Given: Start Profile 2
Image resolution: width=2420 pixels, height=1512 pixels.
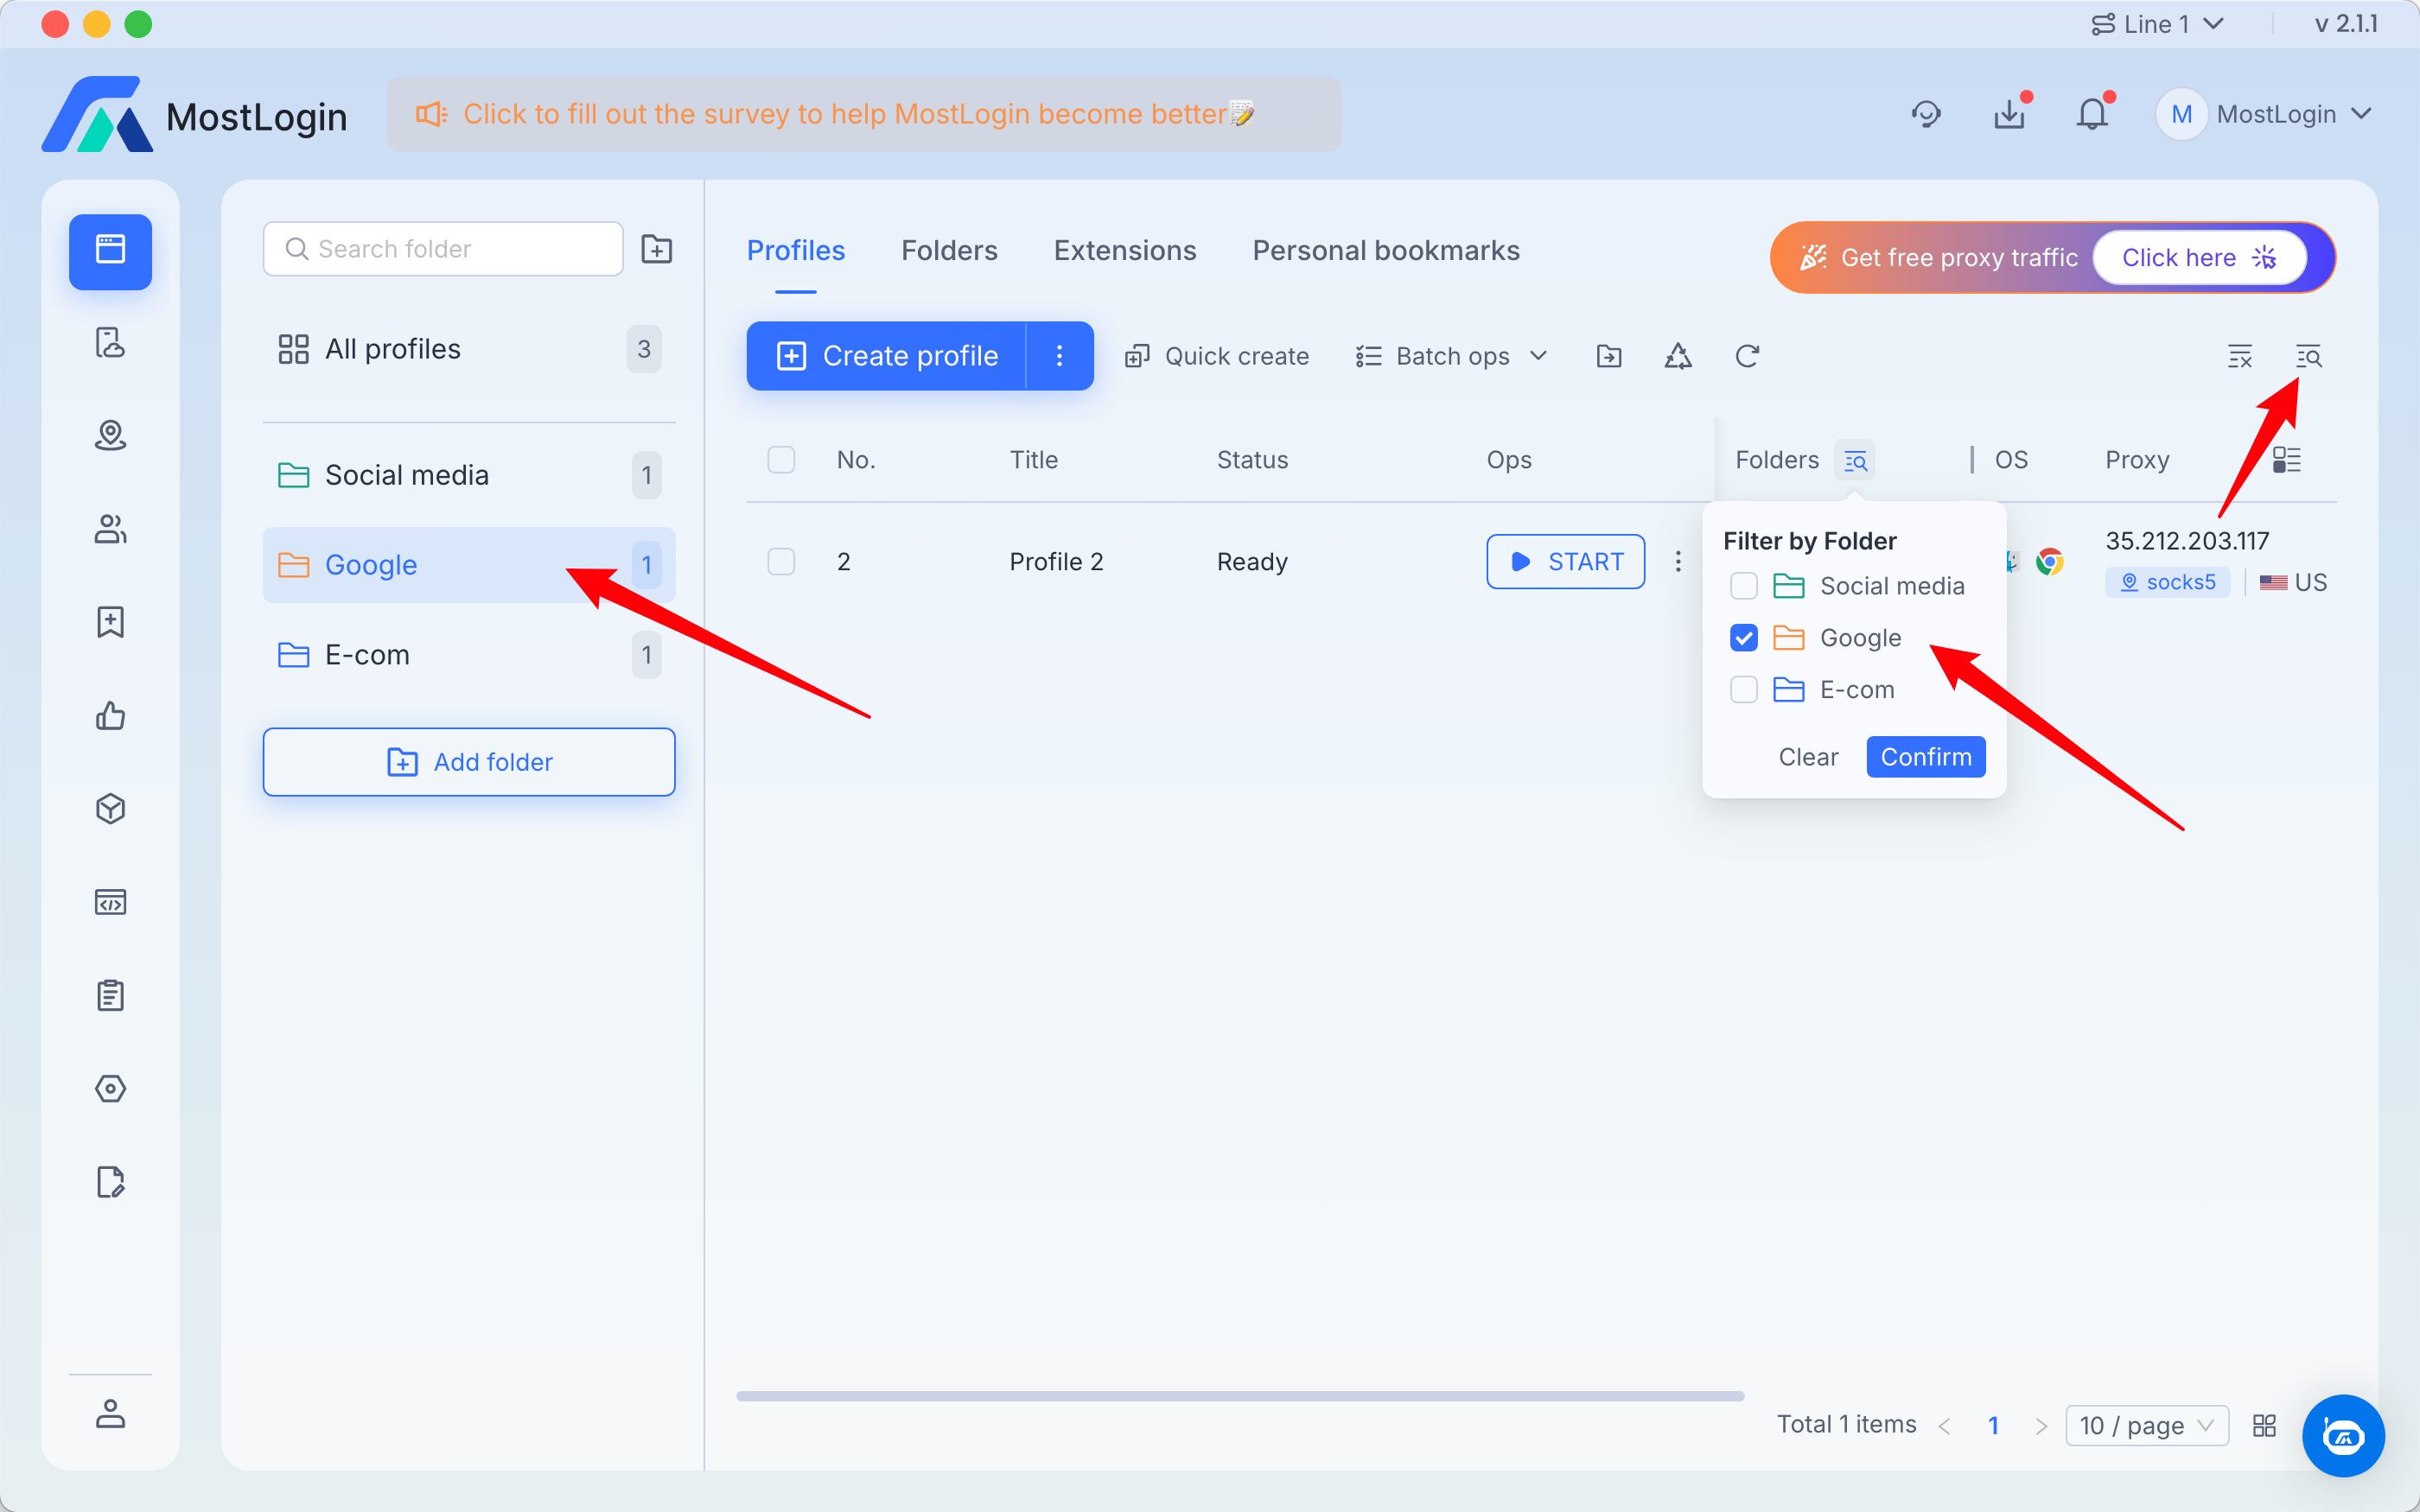Looking at the screenshot, I should (x=1565, y=562).
